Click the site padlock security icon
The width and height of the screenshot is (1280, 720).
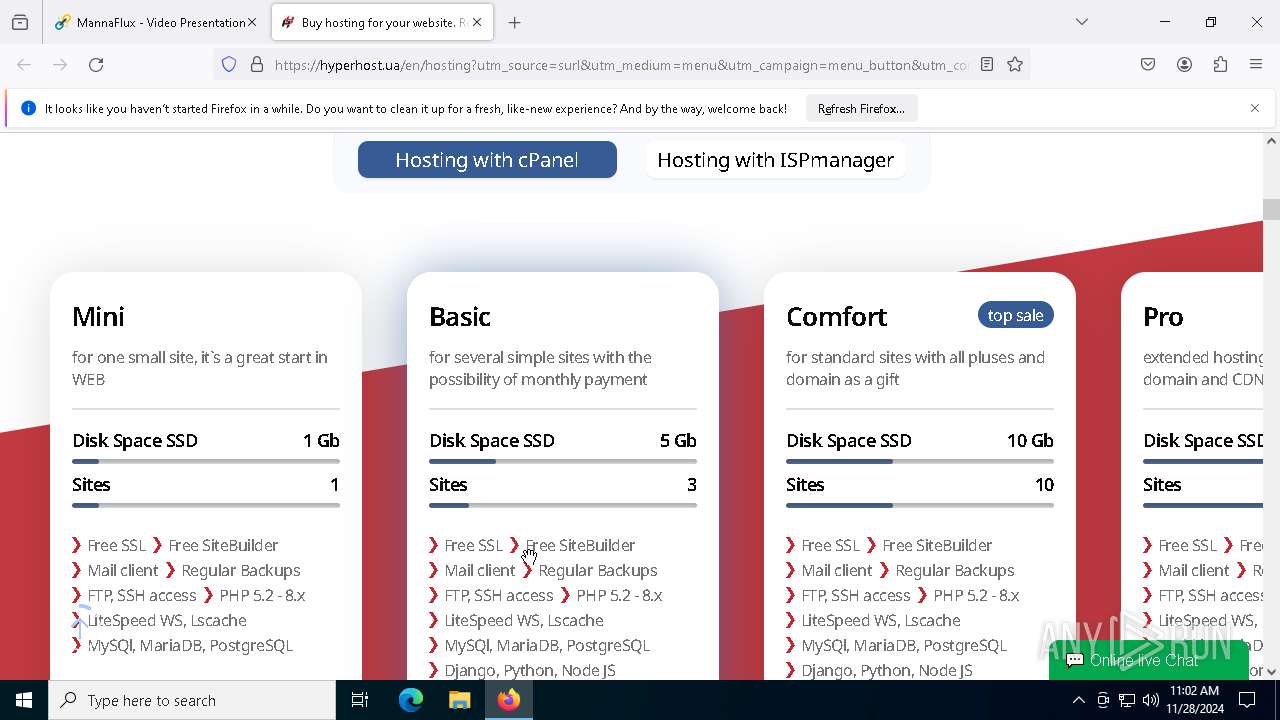(257, 65)
